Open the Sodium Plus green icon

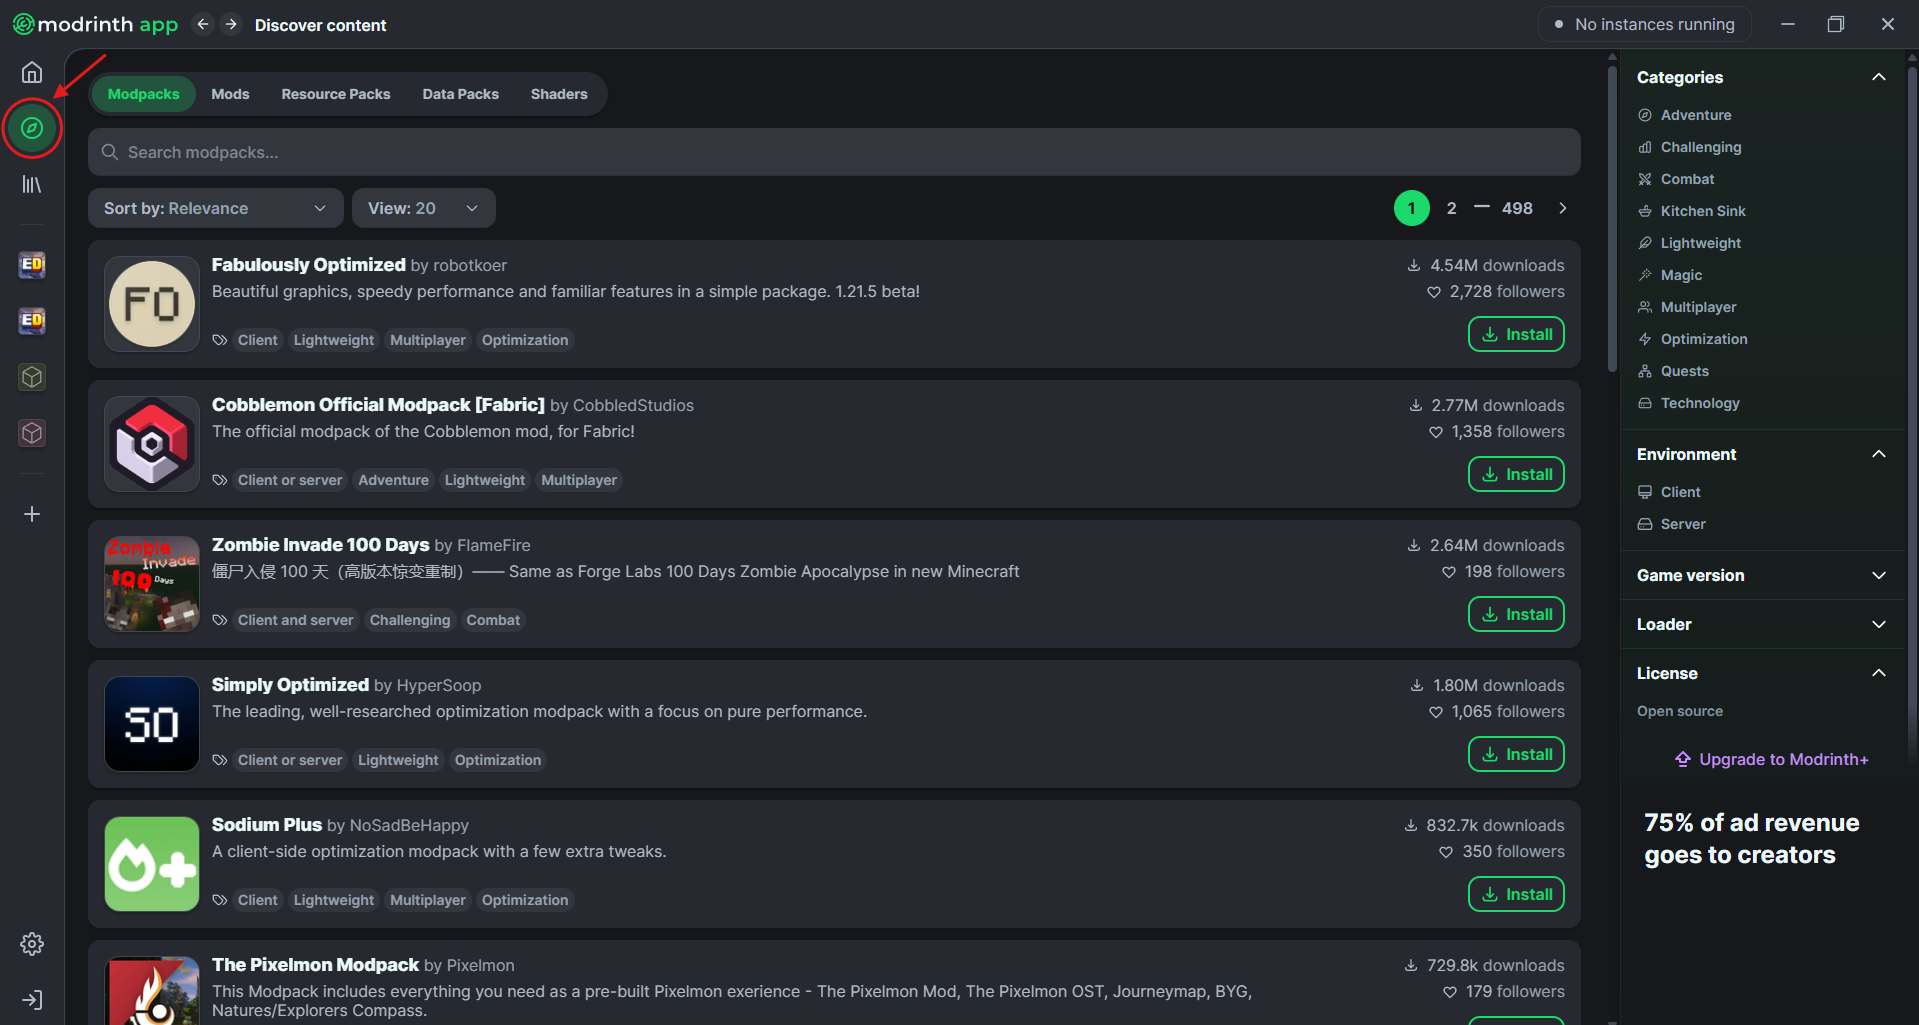coord(152,864)
